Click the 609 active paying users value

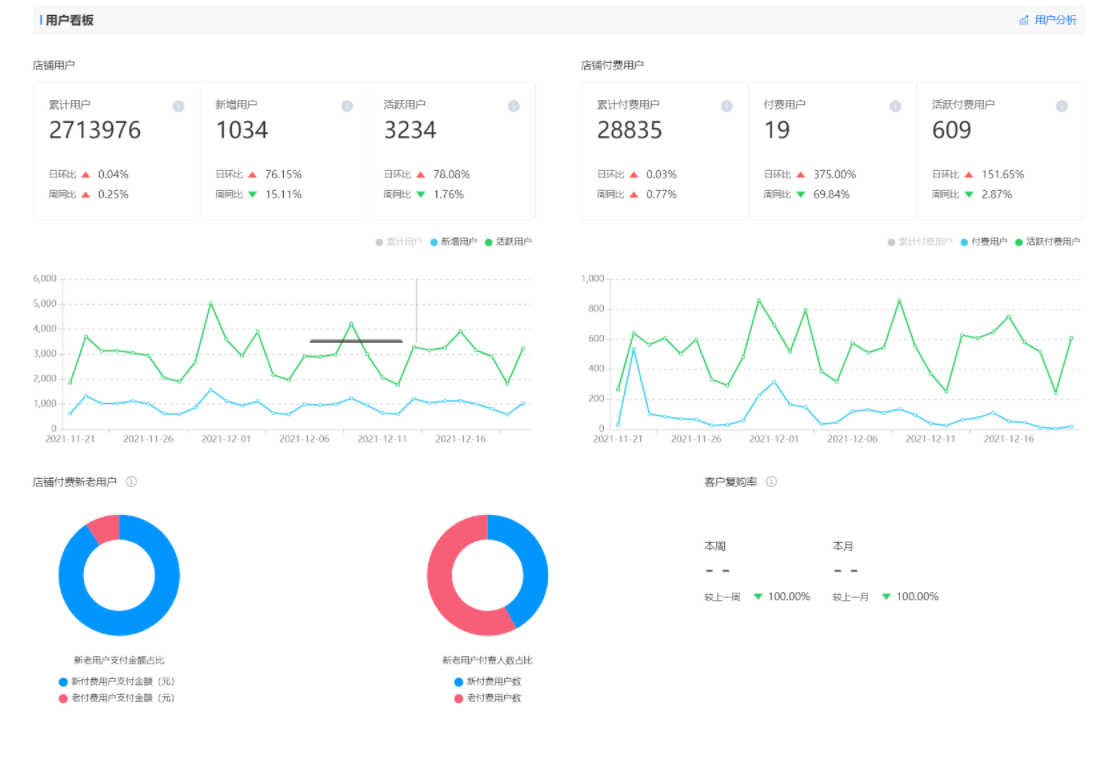point(952,130)
